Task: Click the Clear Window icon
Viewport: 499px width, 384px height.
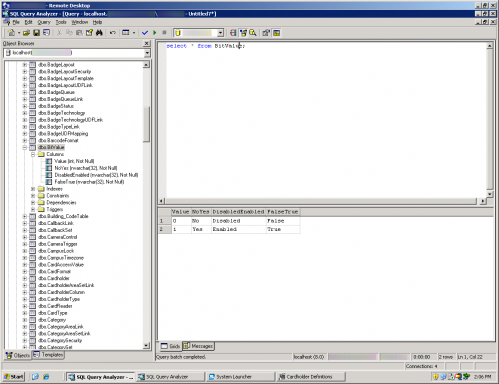Action: click(89, 33)
